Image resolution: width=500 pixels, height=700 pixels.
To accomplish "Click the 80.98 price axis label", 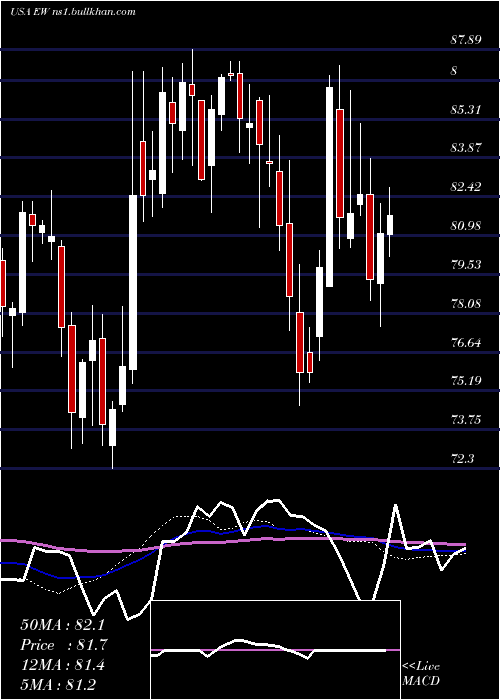I will click(x=466, y=226).
